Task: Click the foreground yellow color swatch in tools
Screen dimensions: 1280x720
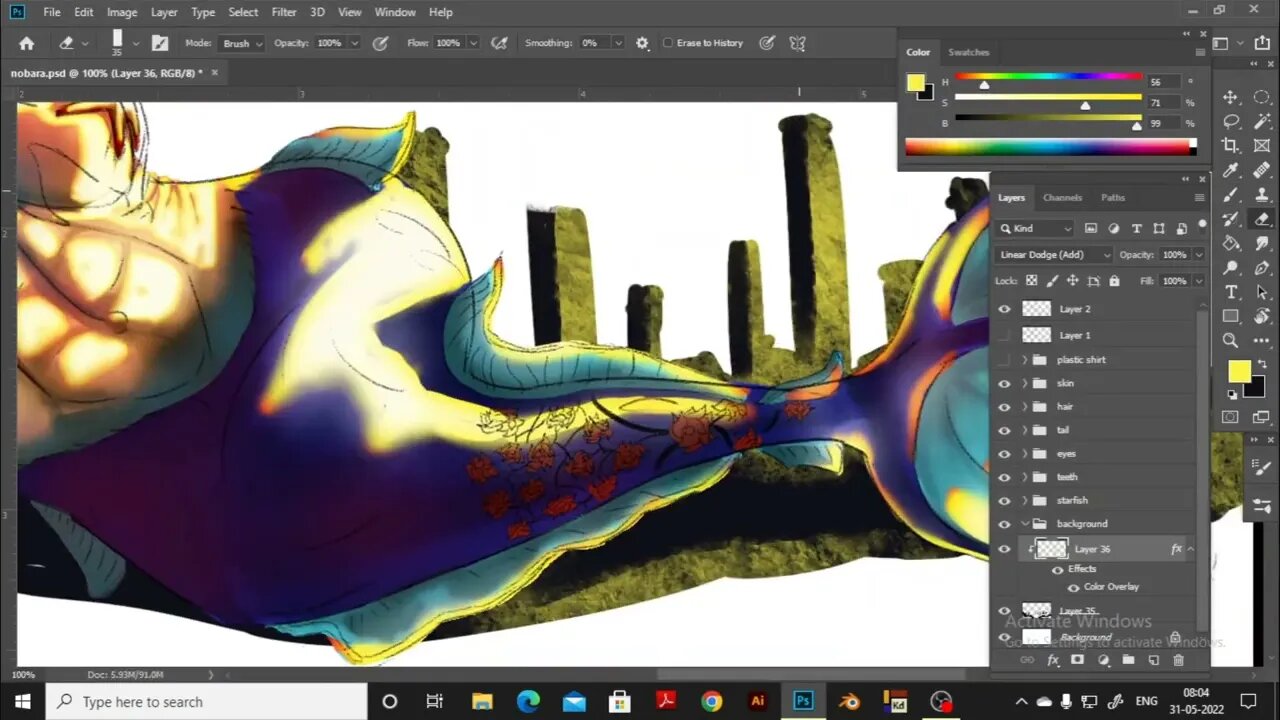Action: coord(1238,372)
